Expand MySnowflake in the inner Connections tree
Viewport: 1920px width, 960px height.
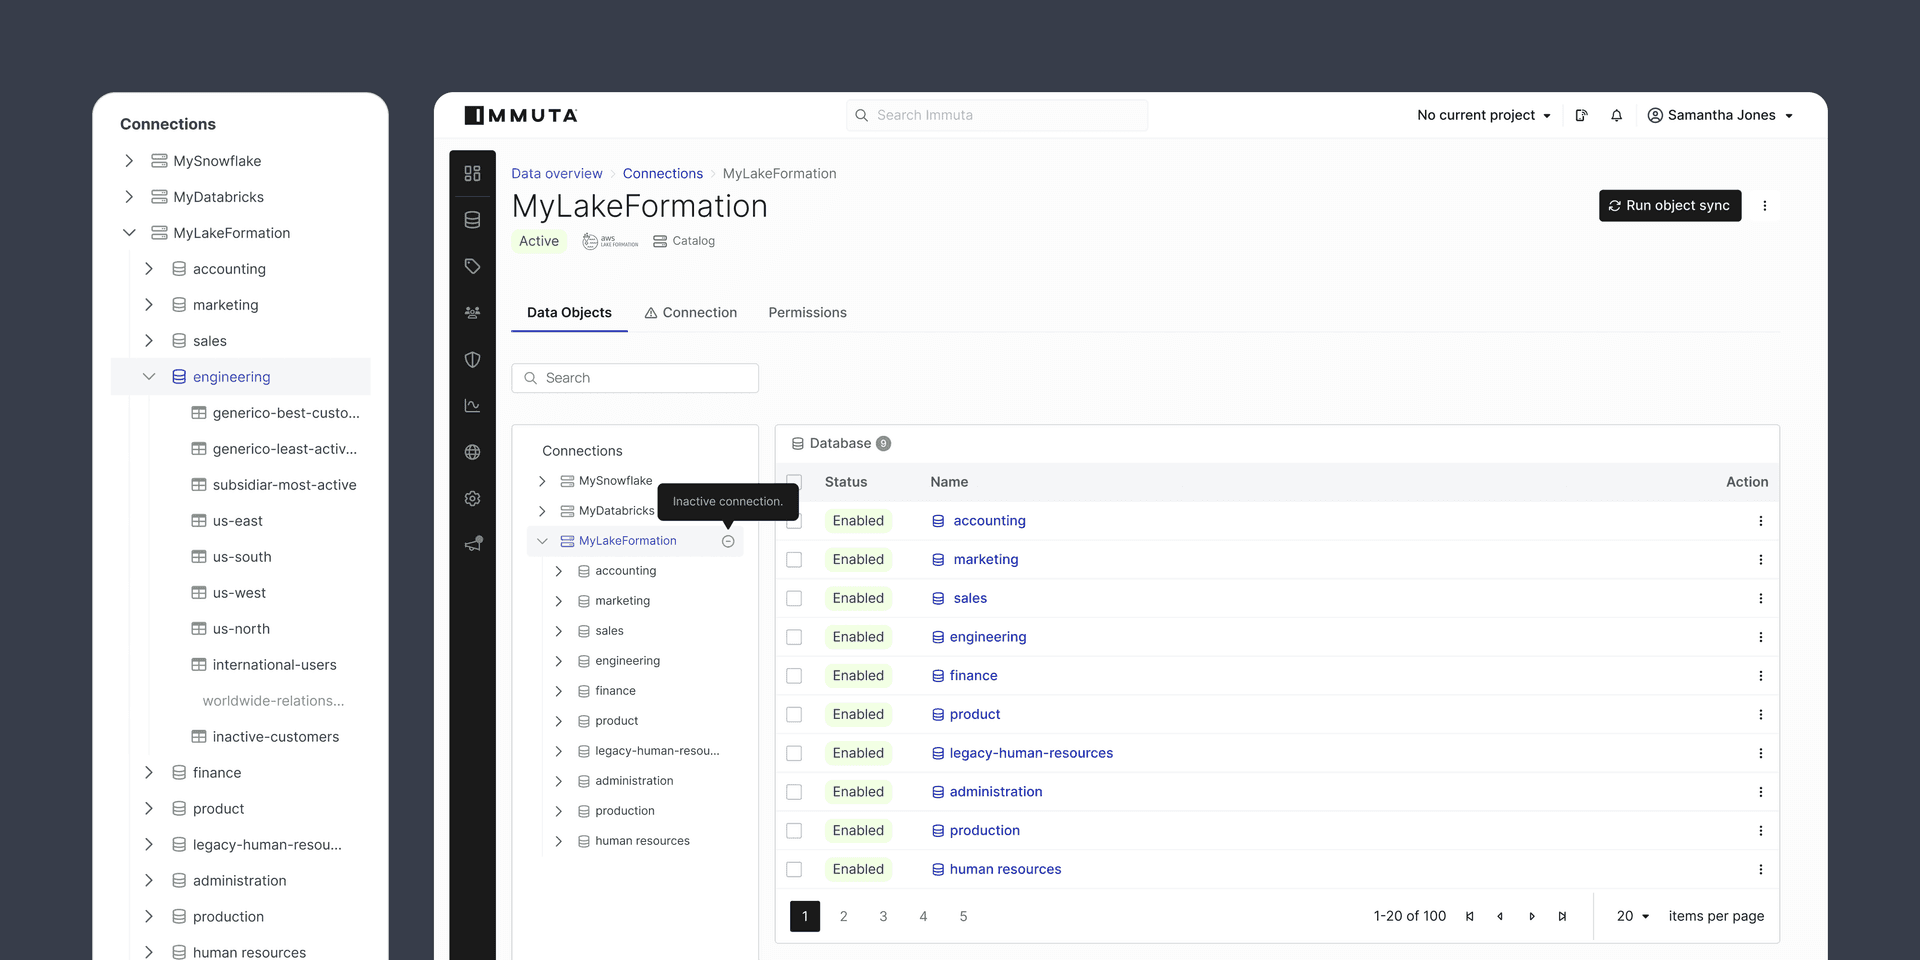tap(542, 481)
